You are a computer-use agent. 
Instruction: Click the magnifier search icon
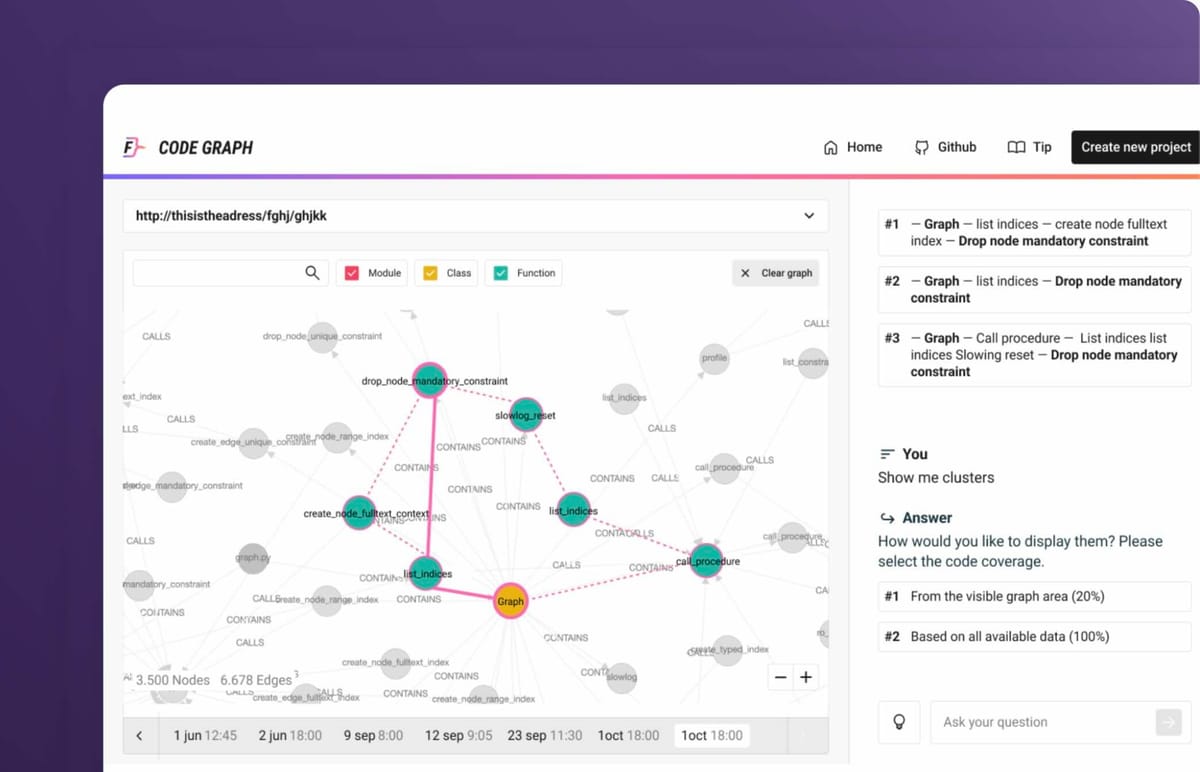tap(313, 273)
